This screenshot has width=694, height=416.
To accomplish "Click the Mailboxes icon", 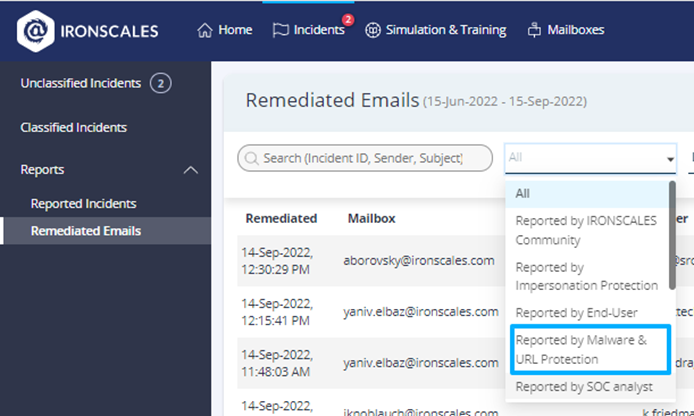I will coord(534,30).
